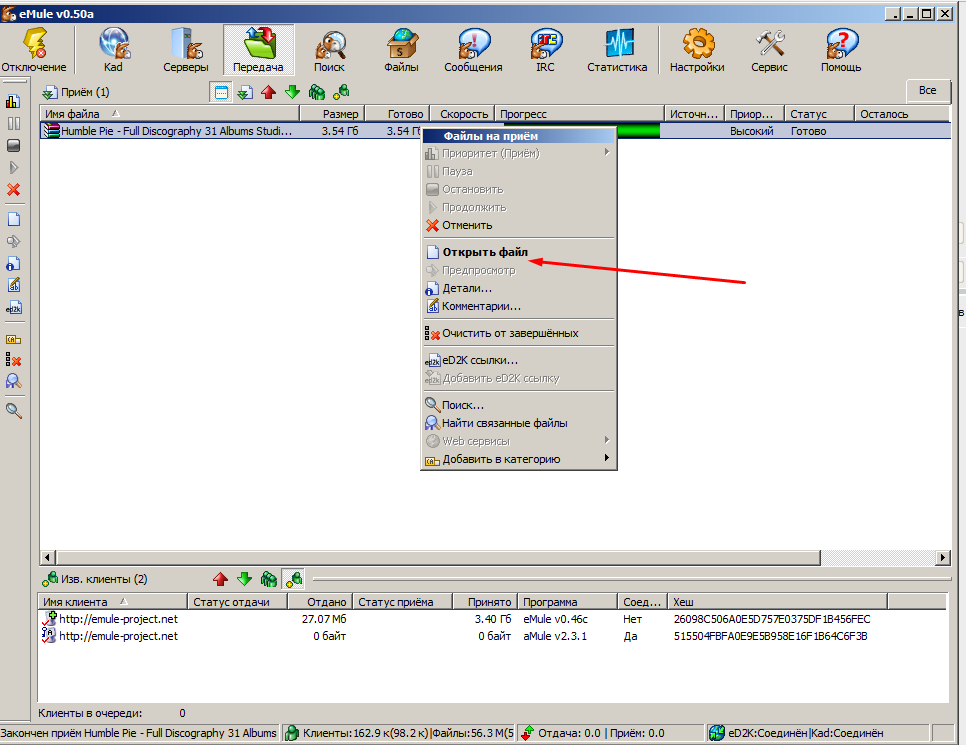Open the Файлы shared files page
Image resolution: width=966 pixels, height=745 pixels.
(402, 51)
